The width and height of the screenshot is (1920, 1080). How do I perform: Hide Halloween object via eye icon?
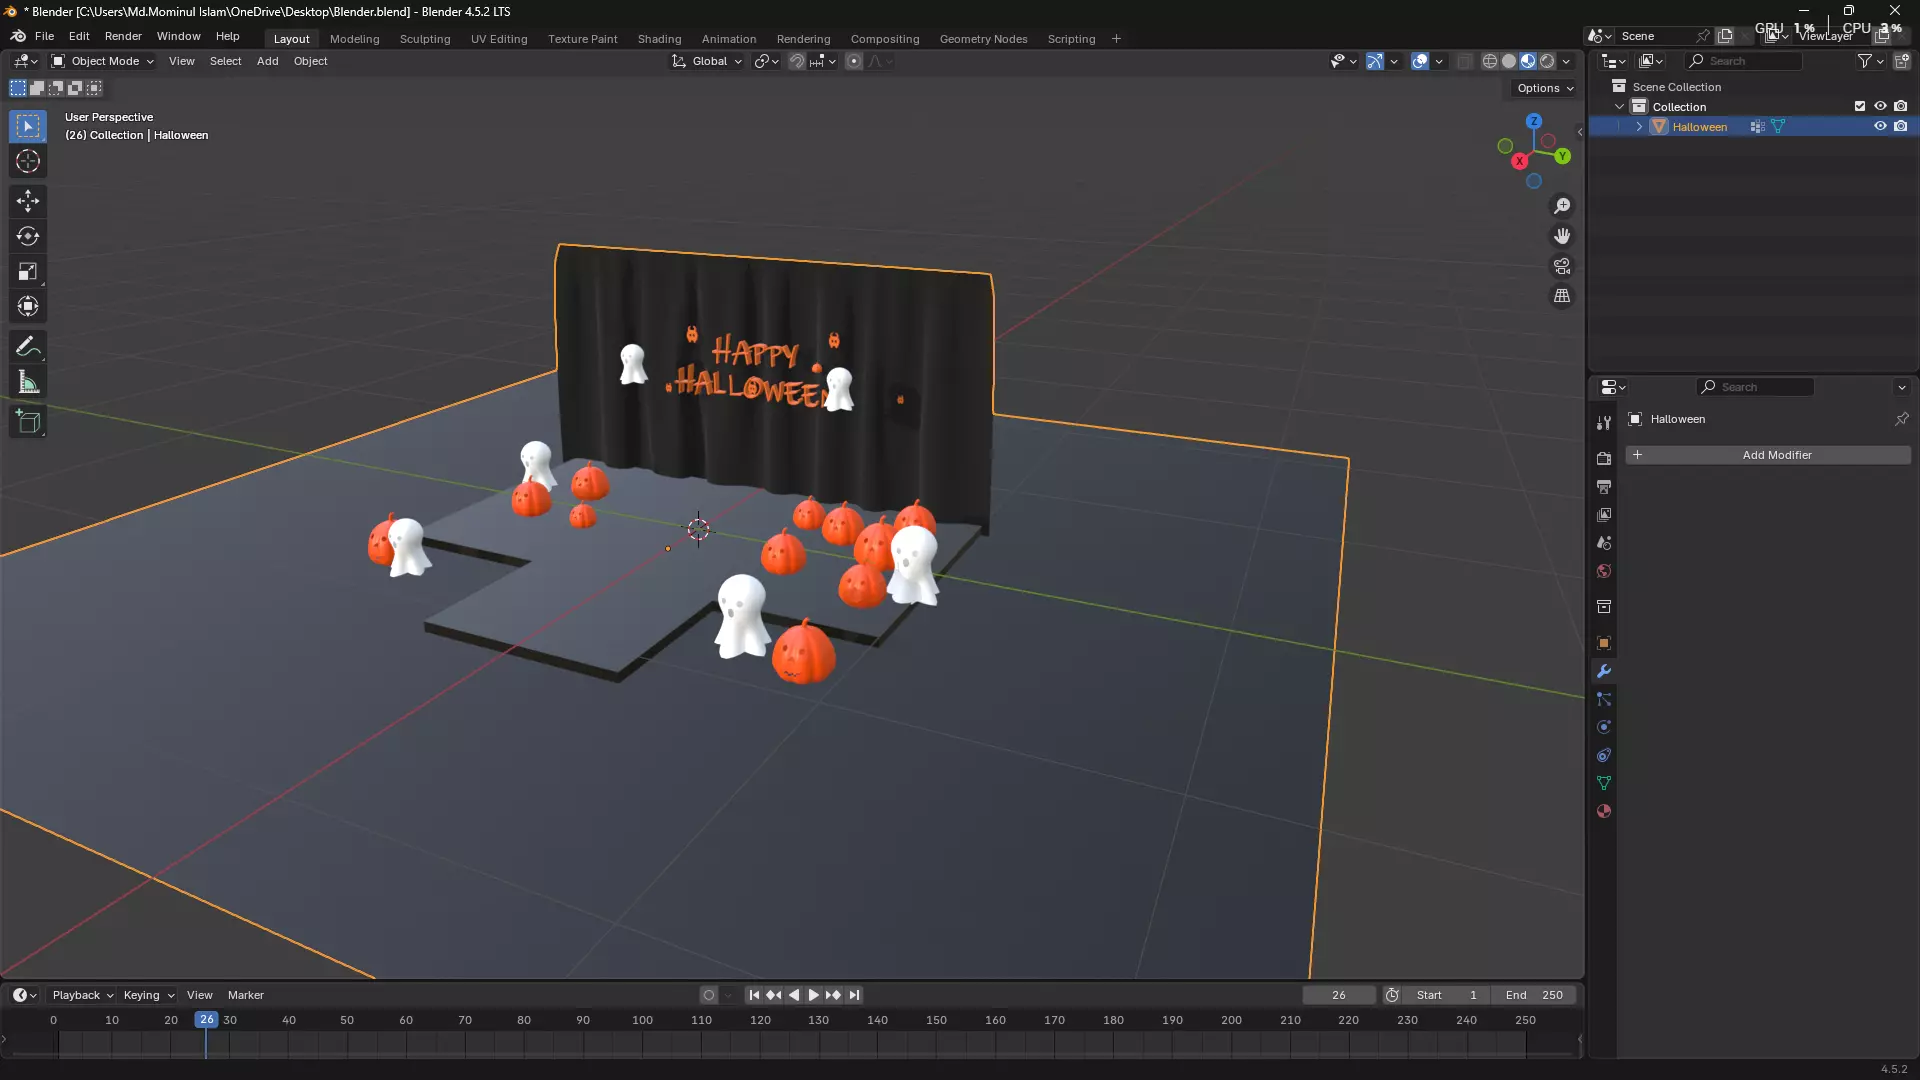tap(1880, 126)
